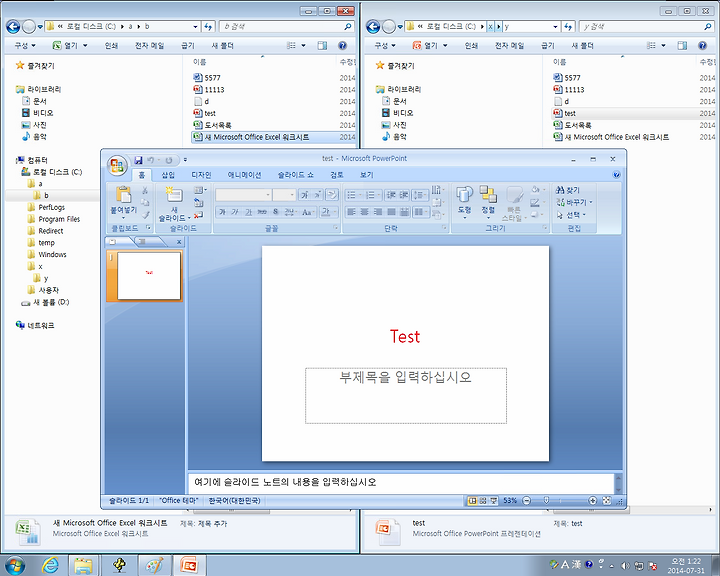Viewport: 720px width, 576px height.
Task: Click 새 폴더 in right Explorer toolbar
Action: 582,45
